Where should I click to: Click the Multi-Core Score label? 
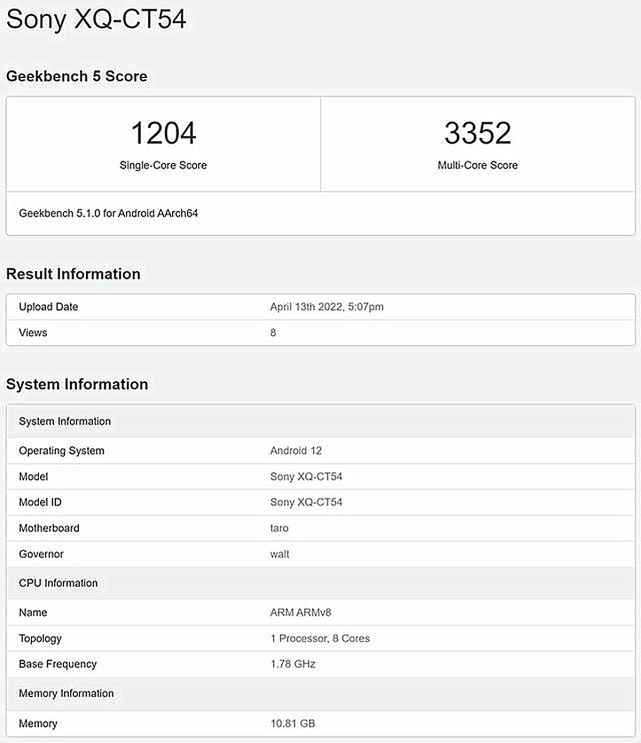(x=478, y=165)
